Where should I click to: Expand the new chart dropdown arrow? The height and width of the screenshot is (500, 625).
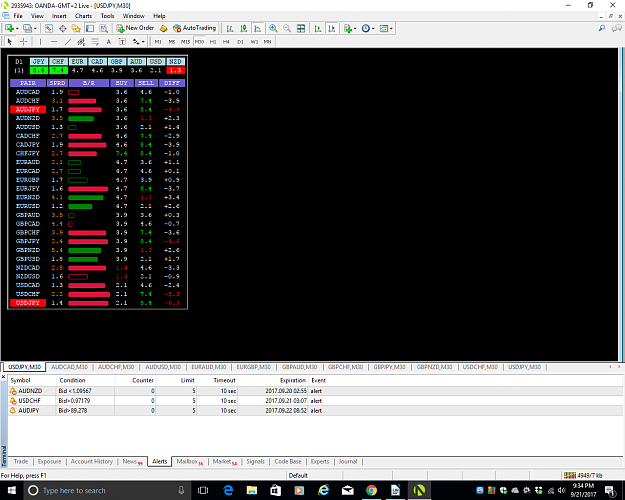[x=17, y=29]
